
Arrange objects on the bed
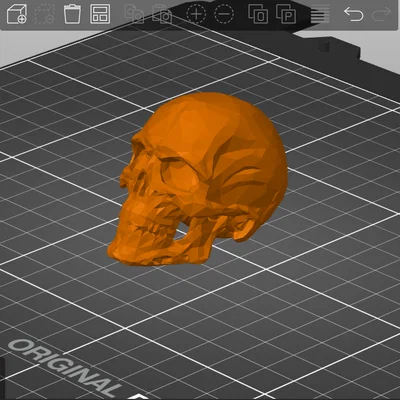click(100, 14)
